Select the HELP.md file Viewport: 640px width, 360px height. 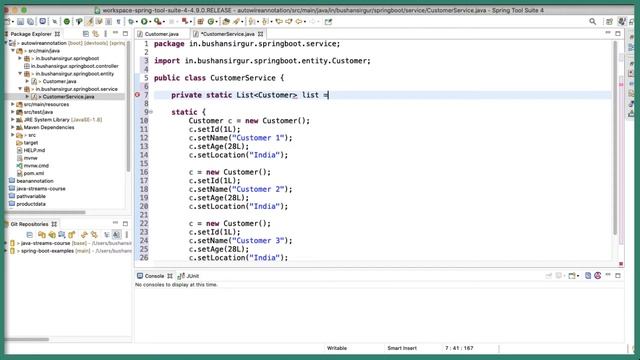click(x=34, y=150)
